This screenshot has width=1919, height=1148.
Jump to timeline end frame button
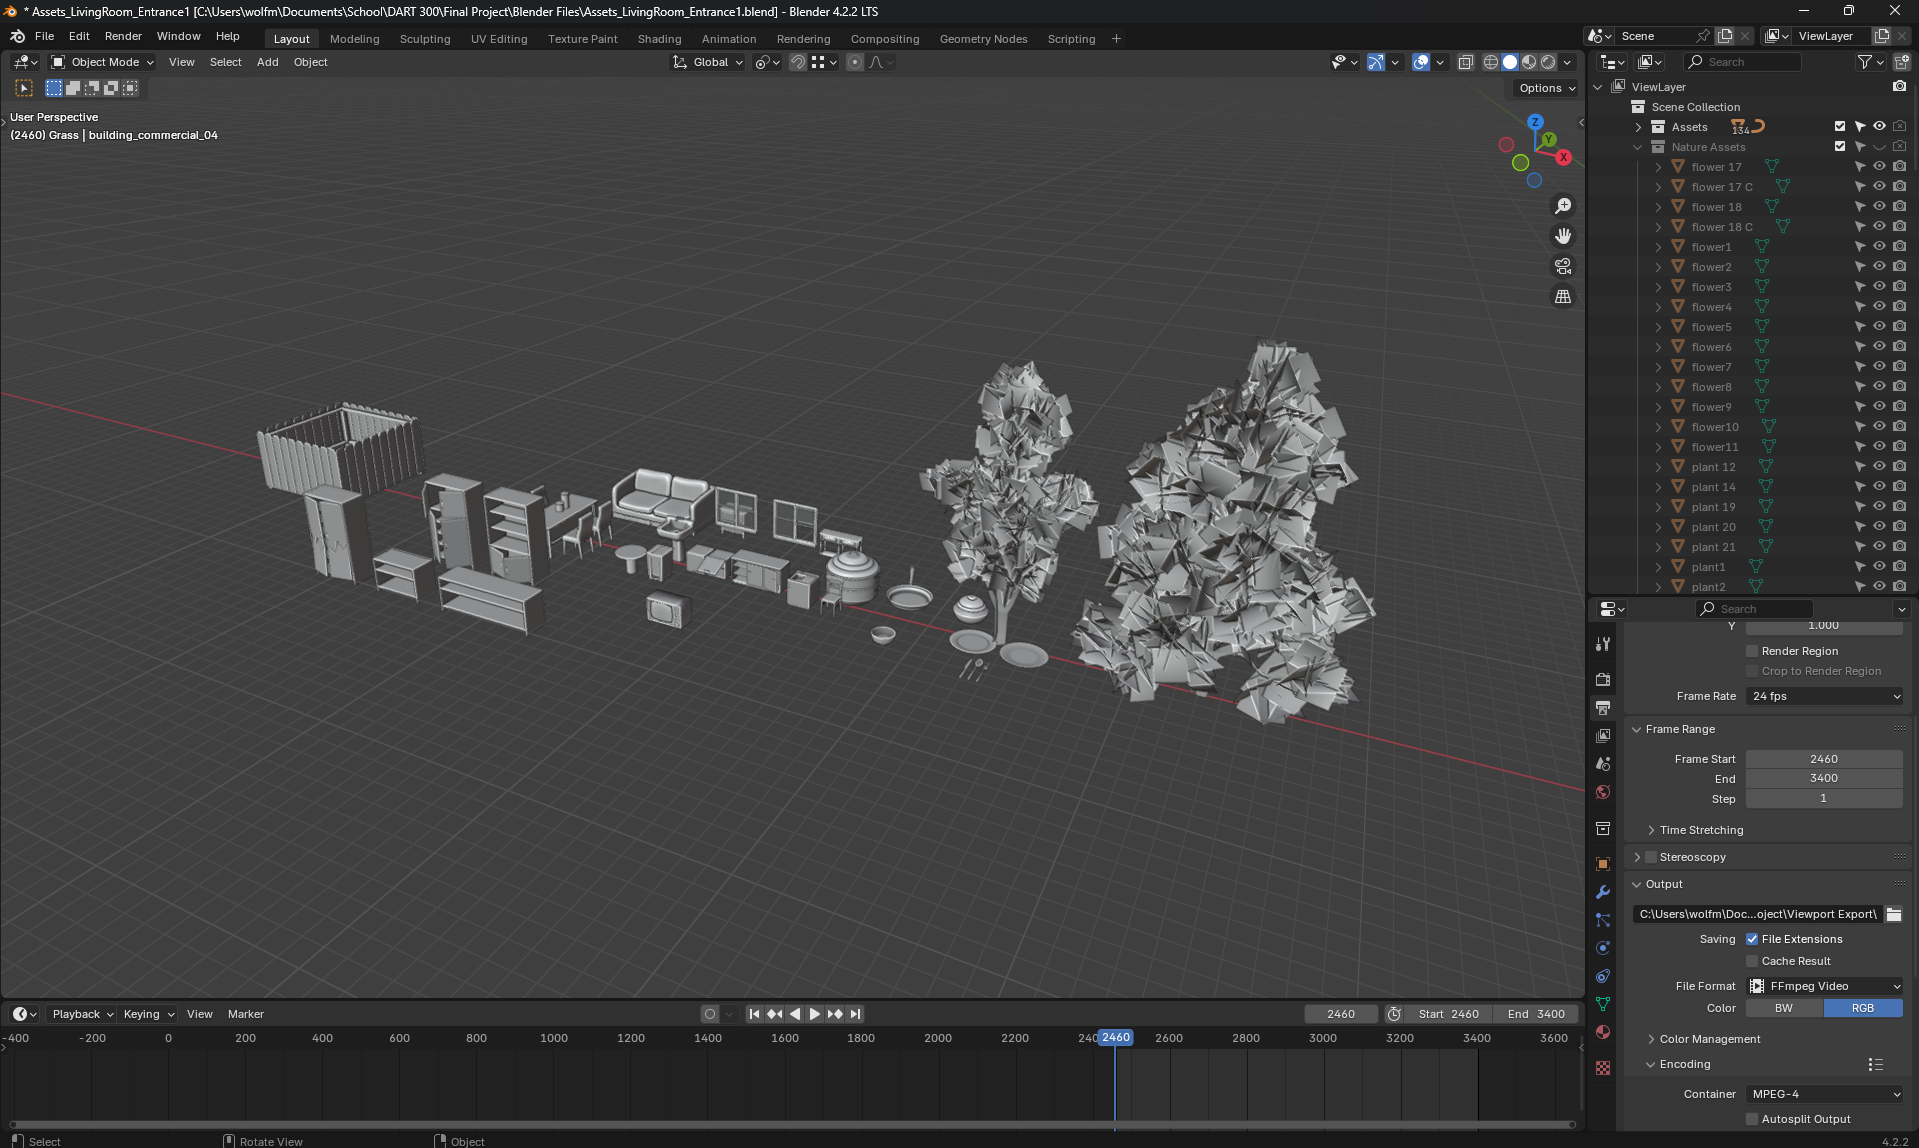[855, 1014]
